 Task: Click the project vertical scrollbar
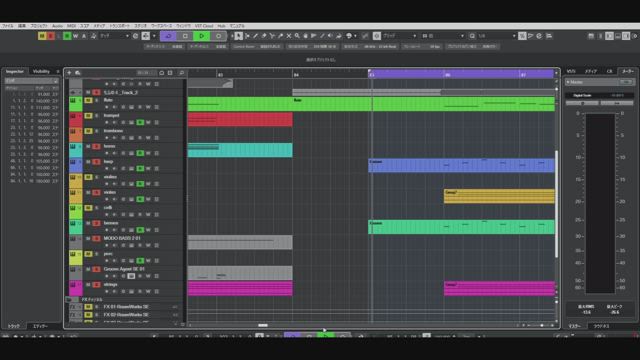pos(556,204)
